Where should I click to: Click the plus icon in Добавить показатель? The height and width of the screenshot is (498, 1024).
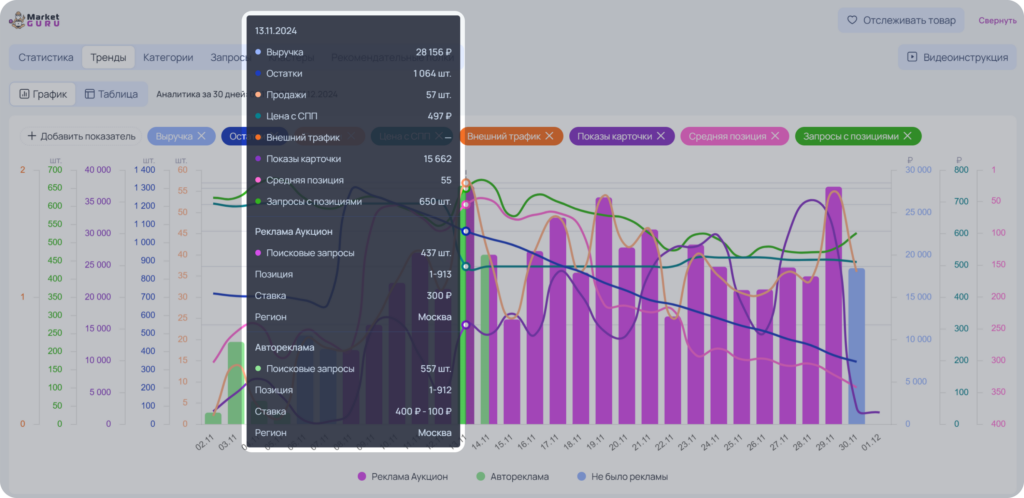[31, 136]
